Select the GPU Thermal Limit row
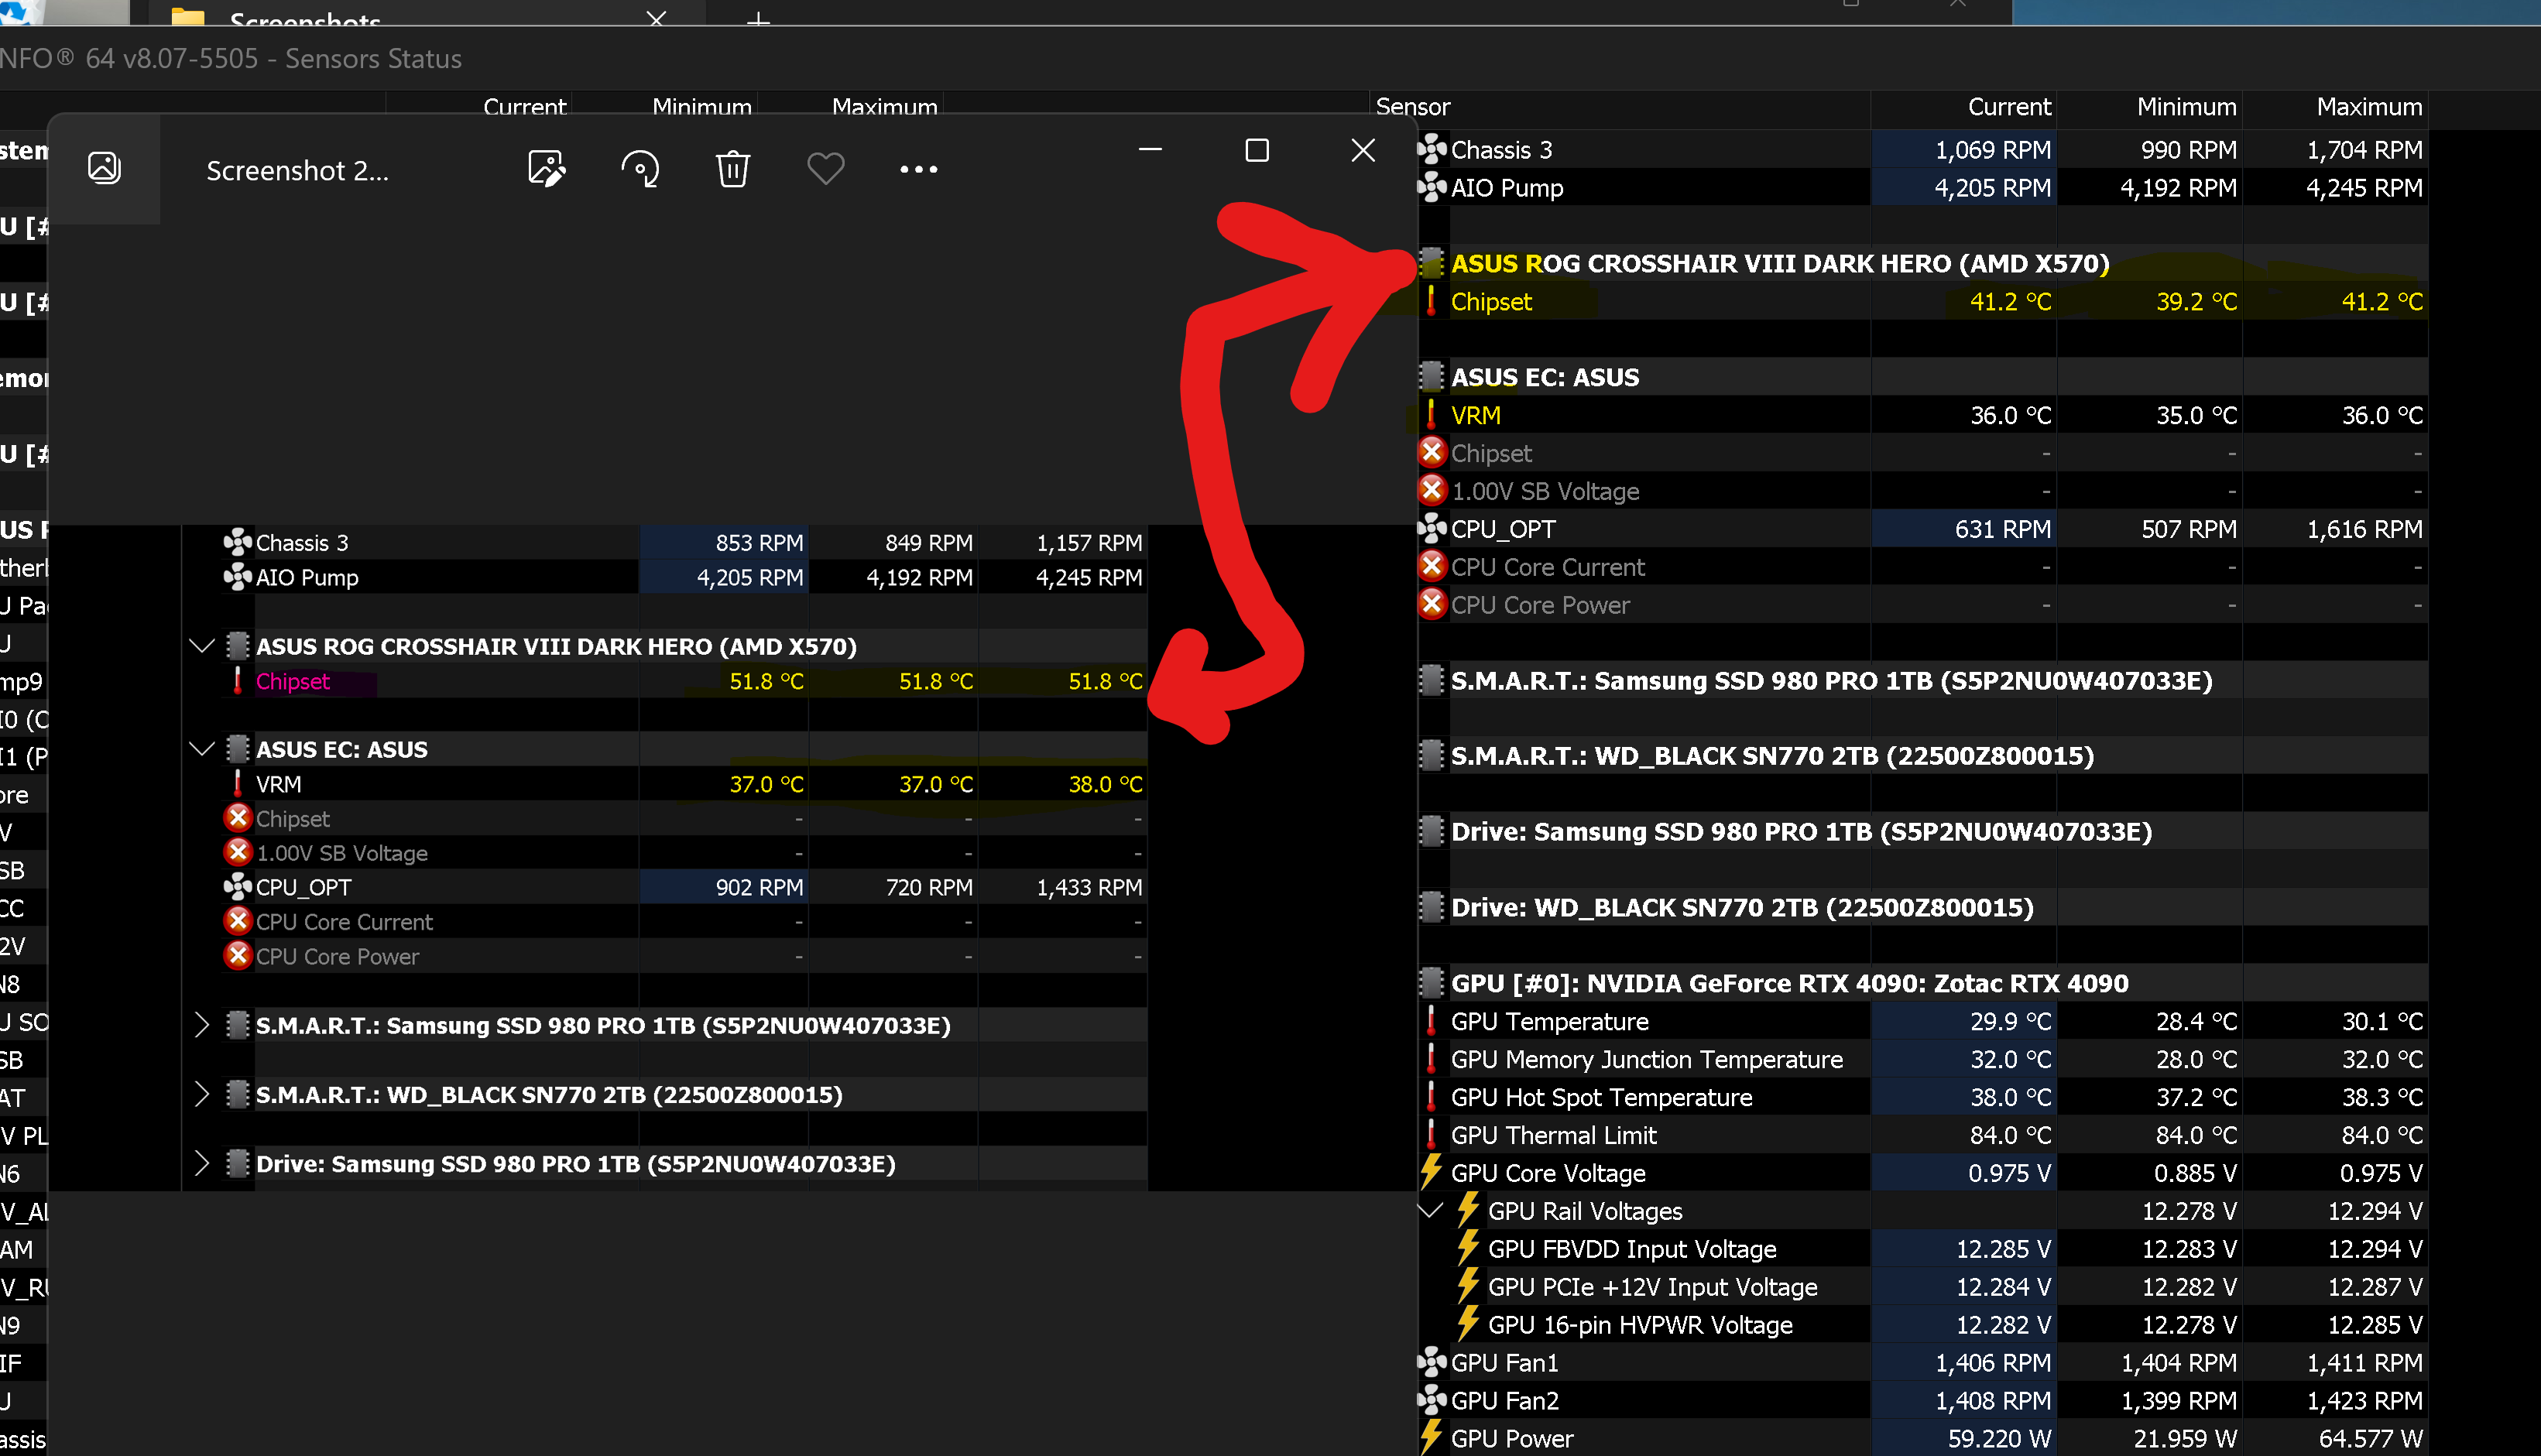Screen dimensions: 2541x1456 pyautogui.click(x=1922, y=1135)
